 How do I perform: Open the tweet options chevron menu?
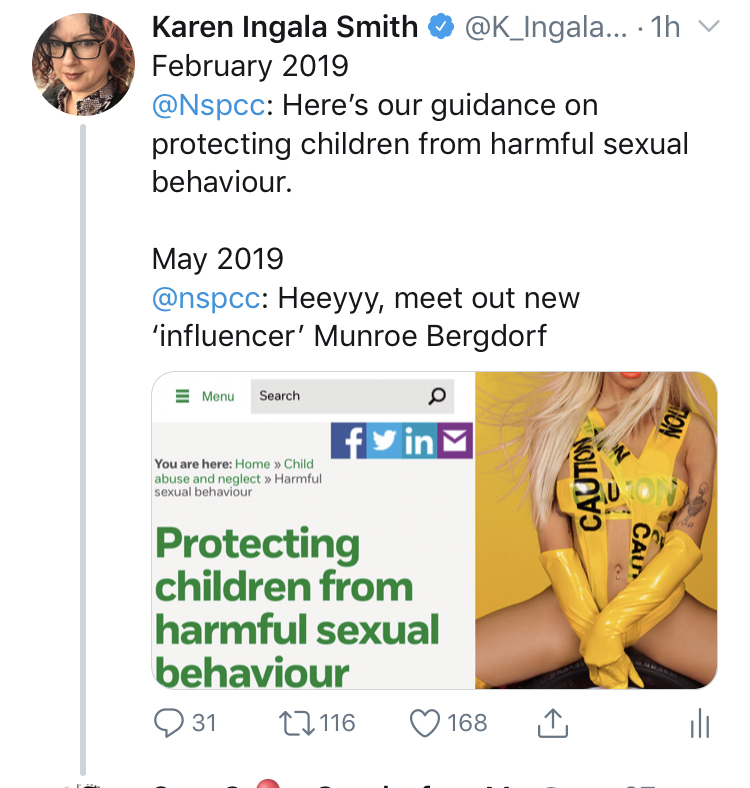(x=707, y=28)
